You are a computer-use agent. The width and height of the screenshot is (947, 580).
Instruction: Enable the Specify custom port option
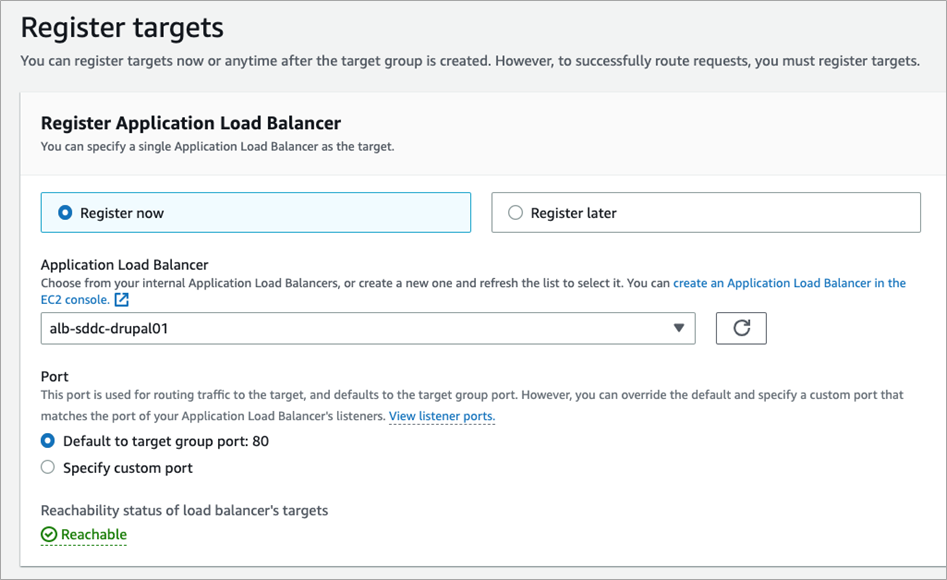(x=47, y=468)
